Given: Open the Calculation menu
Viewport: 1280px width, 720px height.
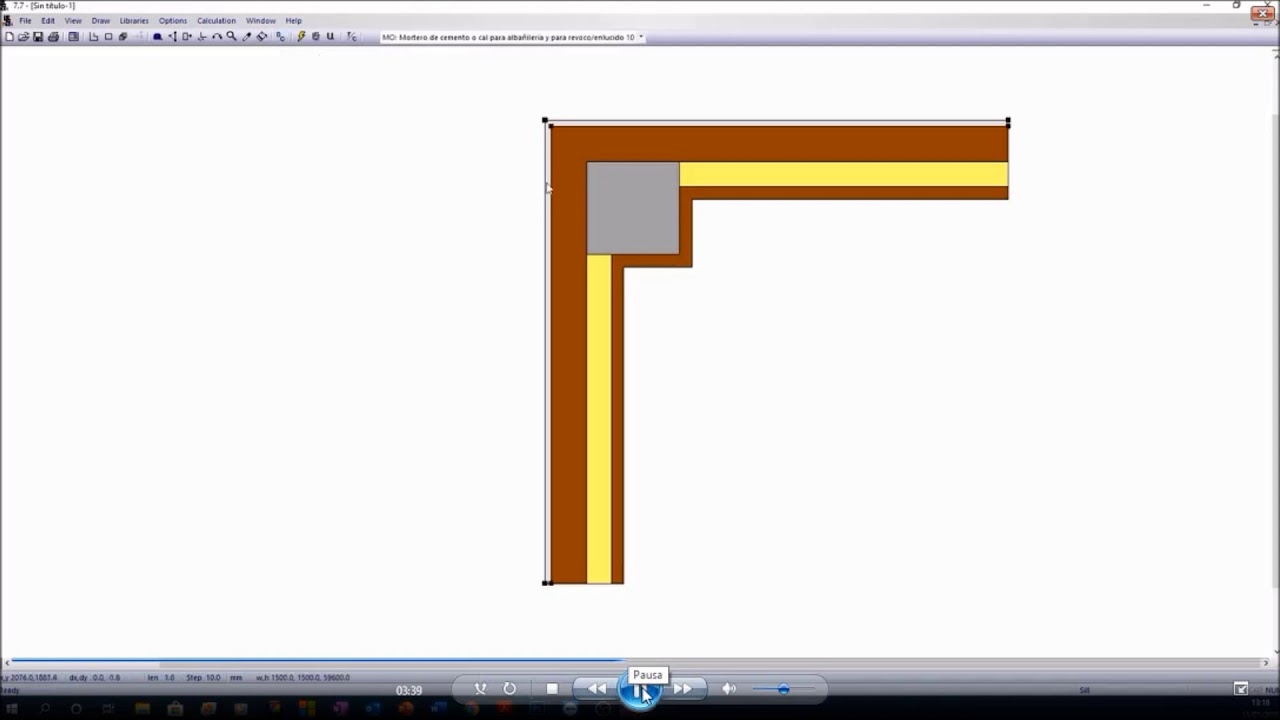Looking at the screenshot, I should [x=216, y=20].
